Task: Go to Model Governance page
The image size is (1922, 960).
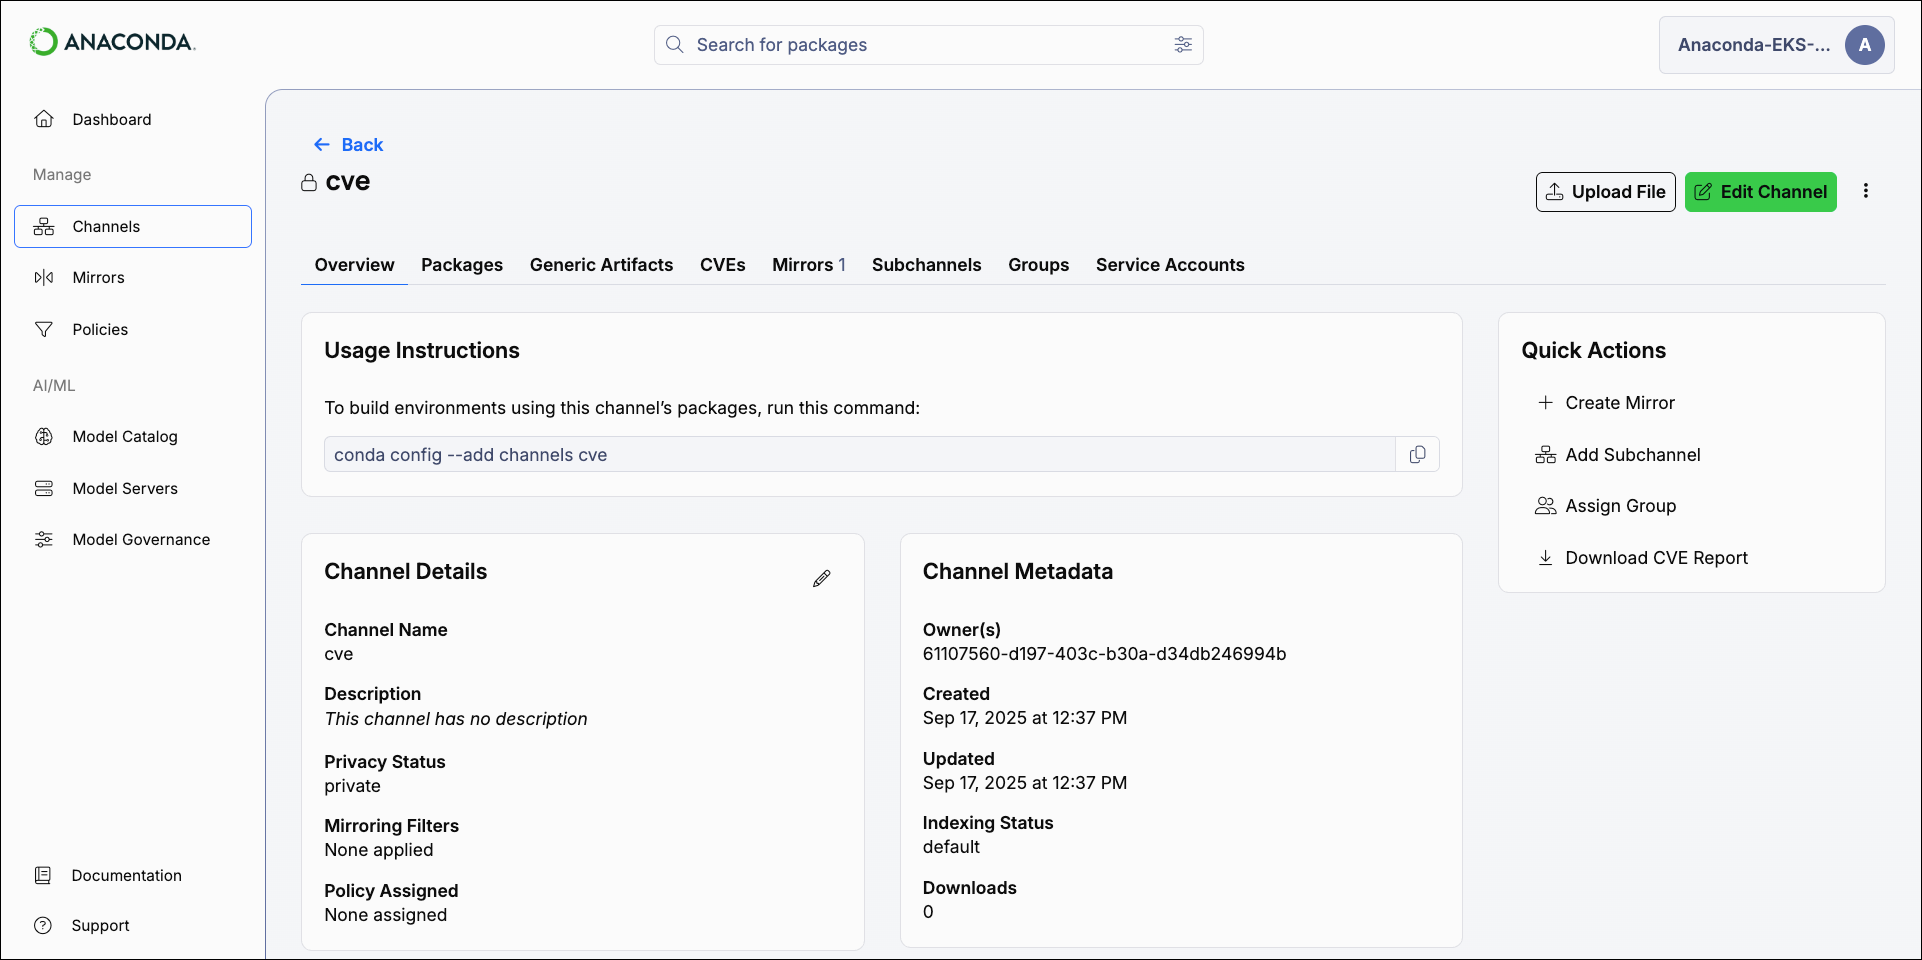Action: click(141, 540)
